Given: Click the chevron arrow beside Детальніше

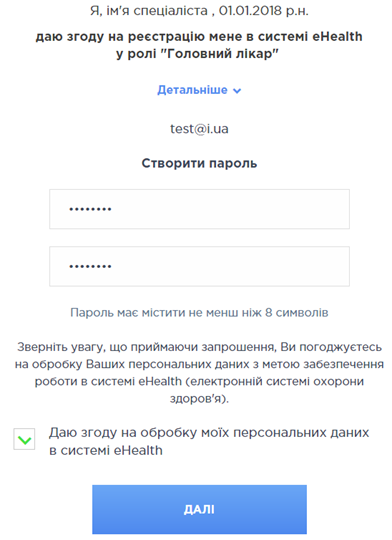Looking at the screenshot, I should pyautogui.click(x=237, y=91).
